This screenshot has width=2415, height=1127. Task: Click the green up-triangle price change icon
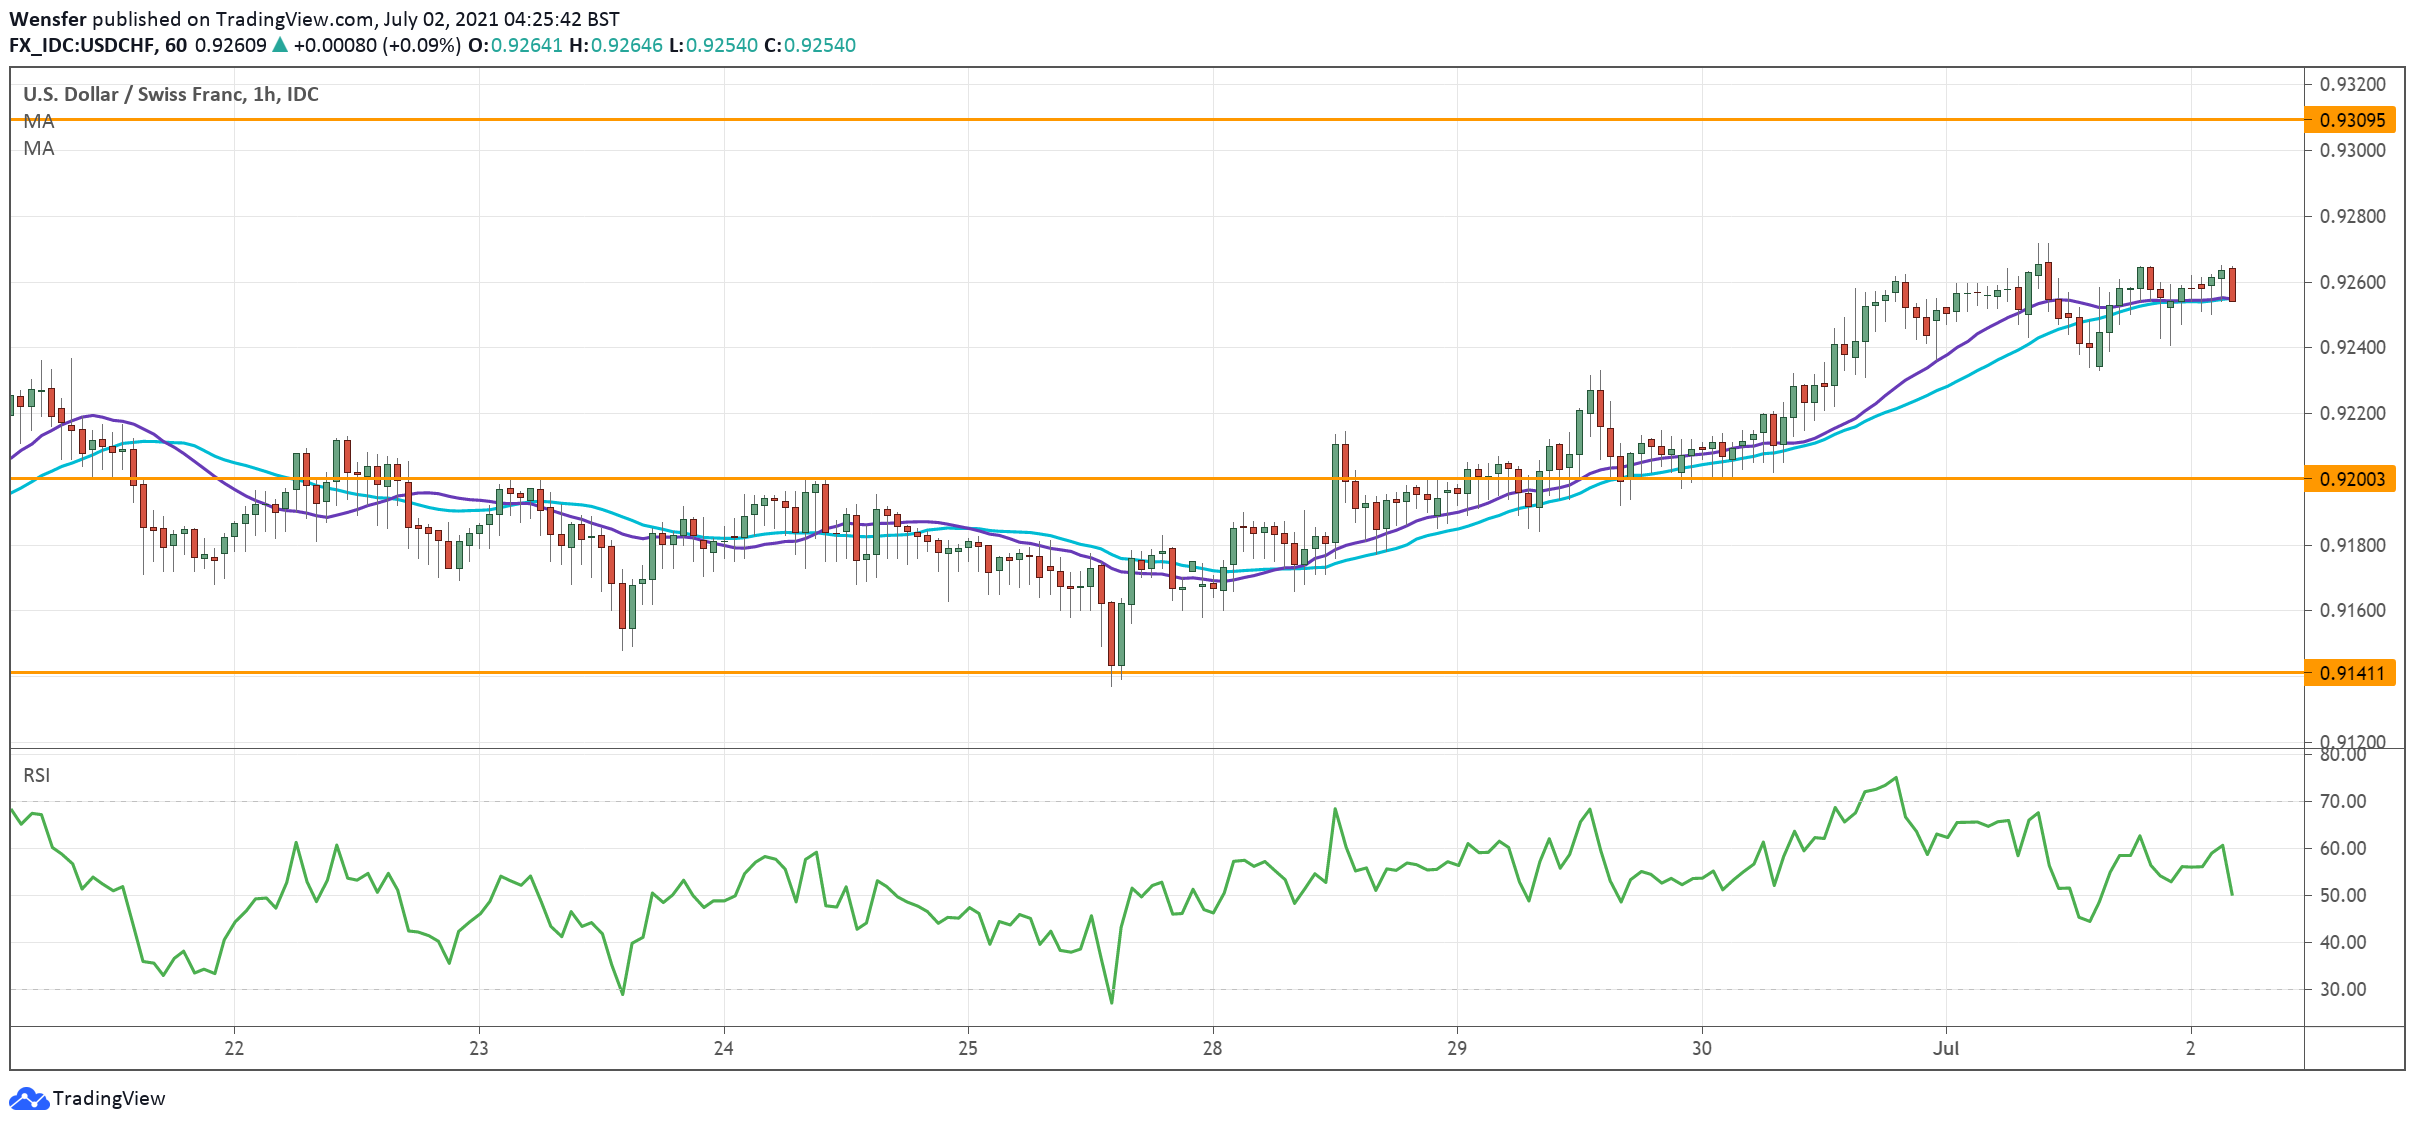point(280,45)
